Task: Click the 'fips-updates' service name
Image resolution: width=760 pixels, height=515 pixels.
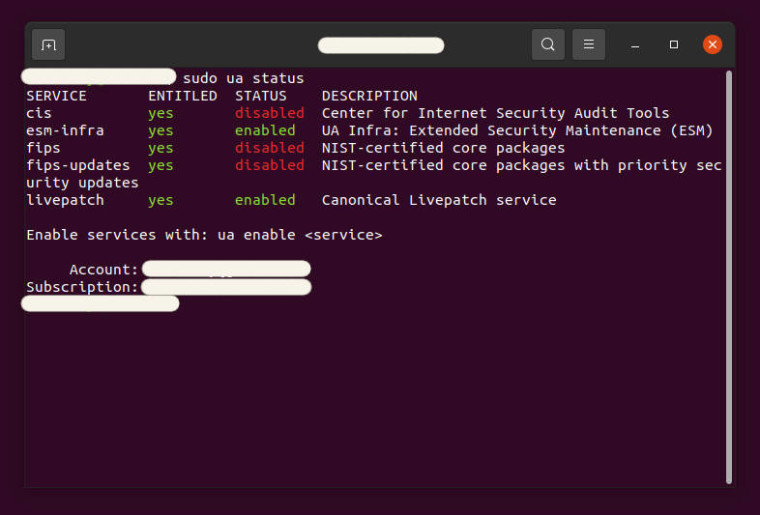Action: [x=78, y=165]
